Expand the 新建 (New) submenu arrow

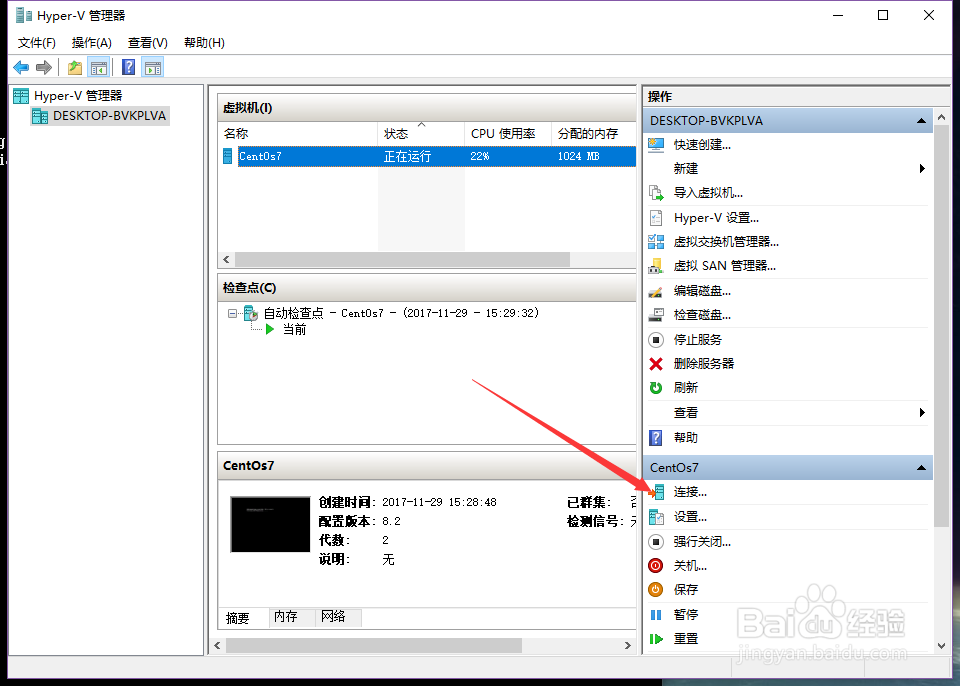[922, 168]
